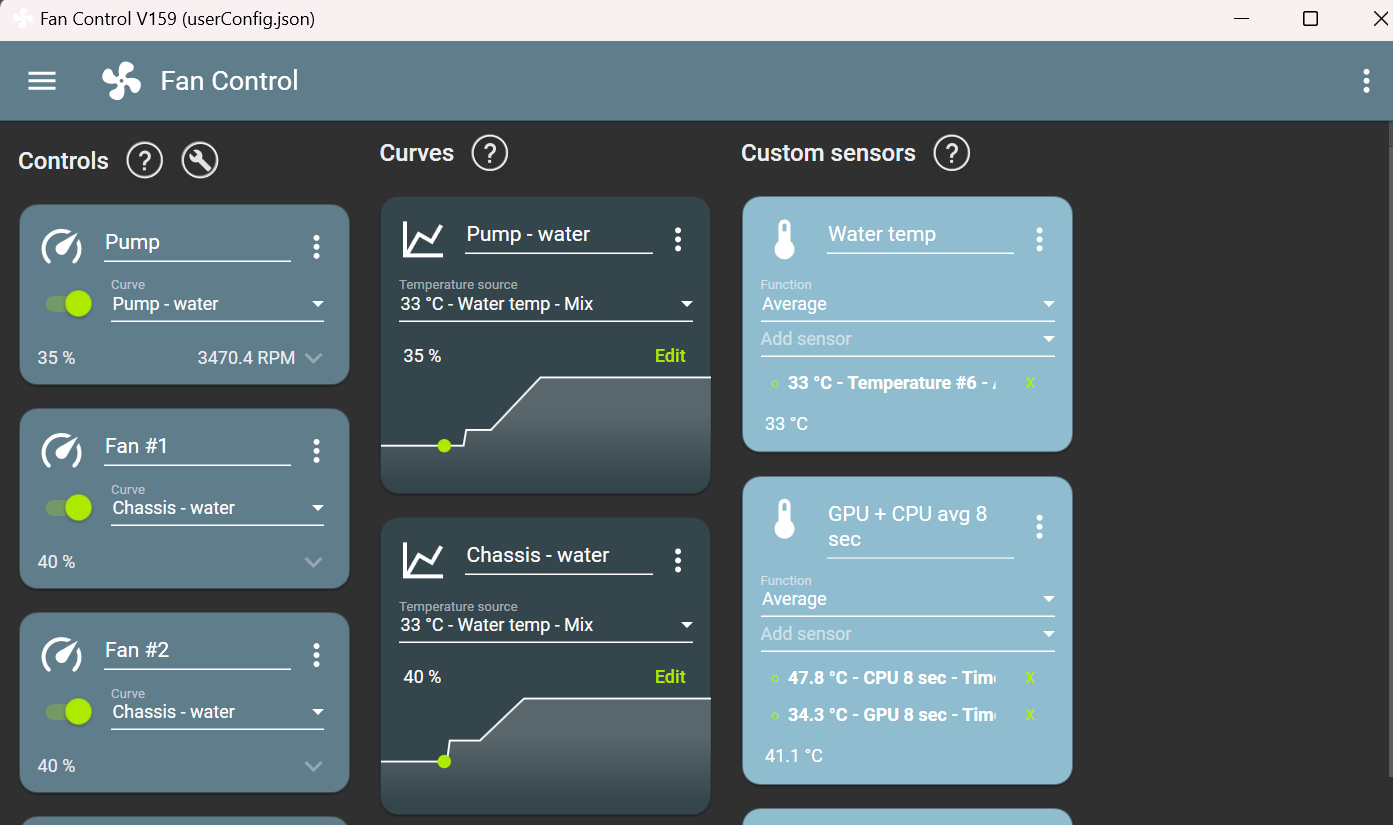Click the Fan #2 name text field

coord(197,650)
